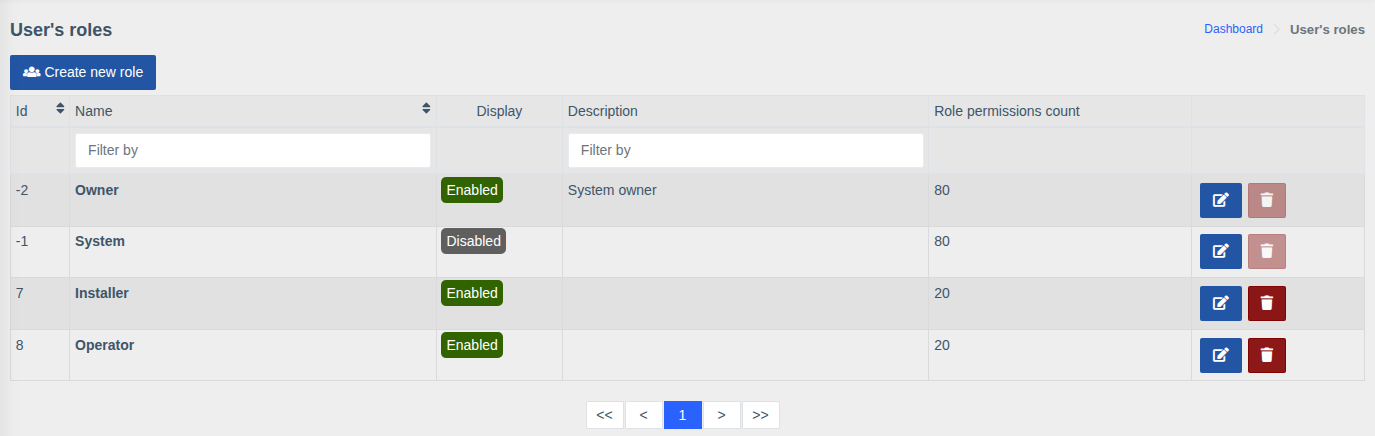Image resolution: width=1375 pixels, height=436 pixels.
Task: Delete the Operator role
Action: coord(1267,355)
